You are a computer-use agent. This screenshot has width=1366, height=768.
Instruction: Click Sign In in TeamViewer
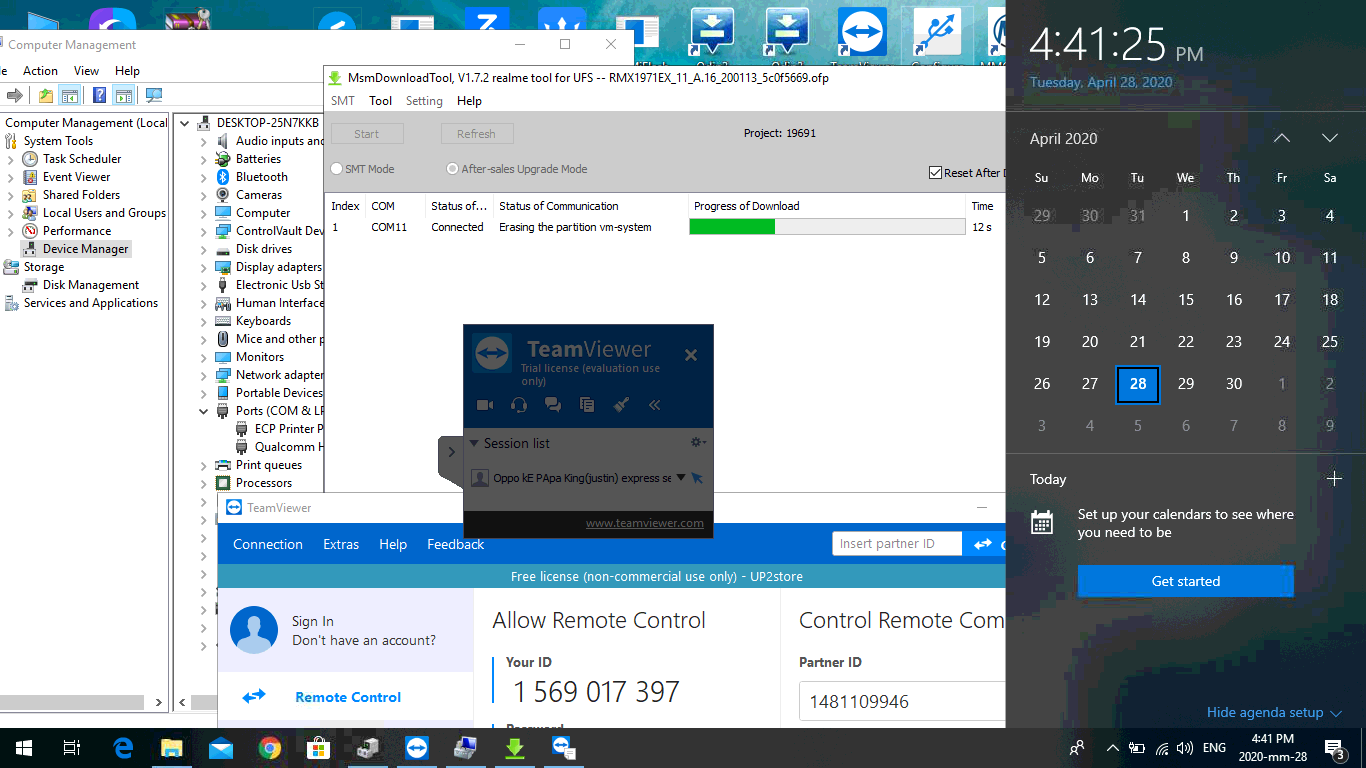pyautogui.click(x=313, y=621)
